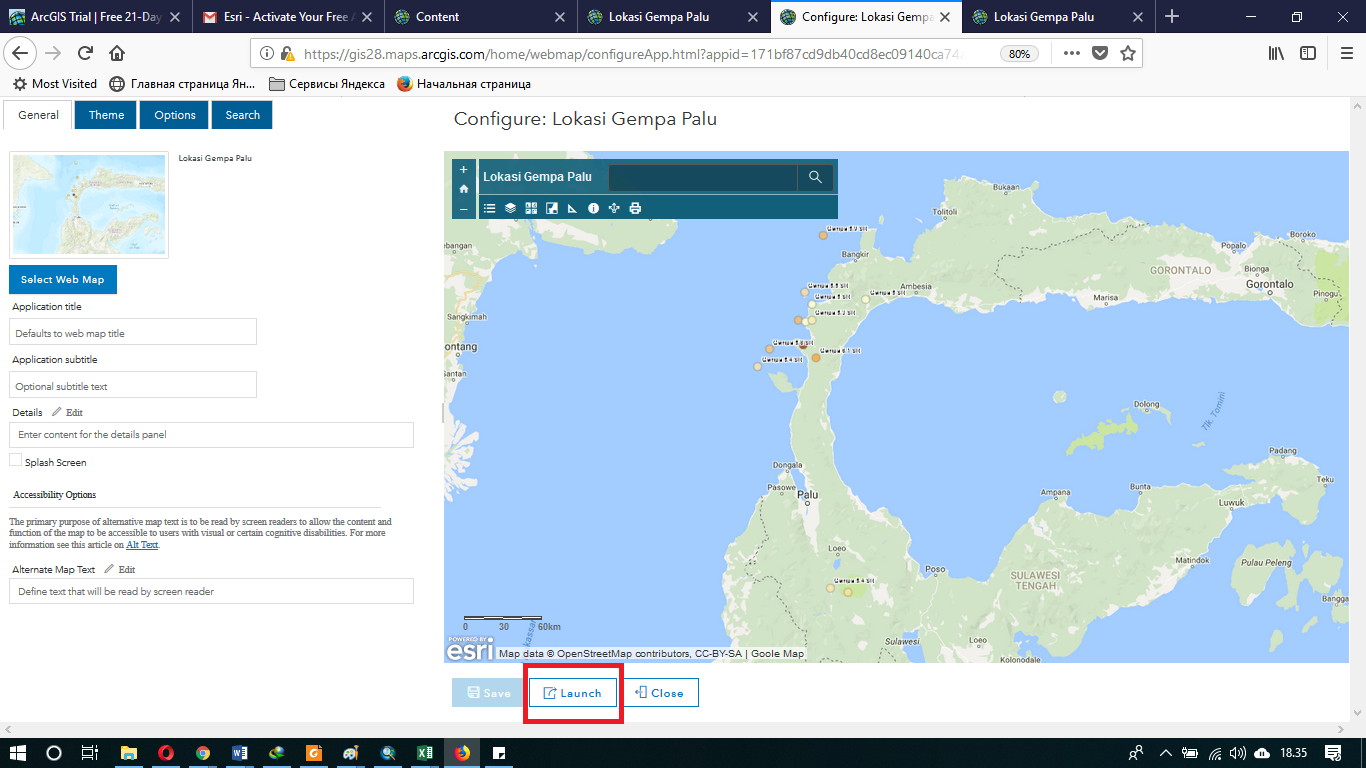Image resolution: width=1366 pixels, height=768 pixels.
Task: Show hidden system tray icons
Action: point(1165,753)
